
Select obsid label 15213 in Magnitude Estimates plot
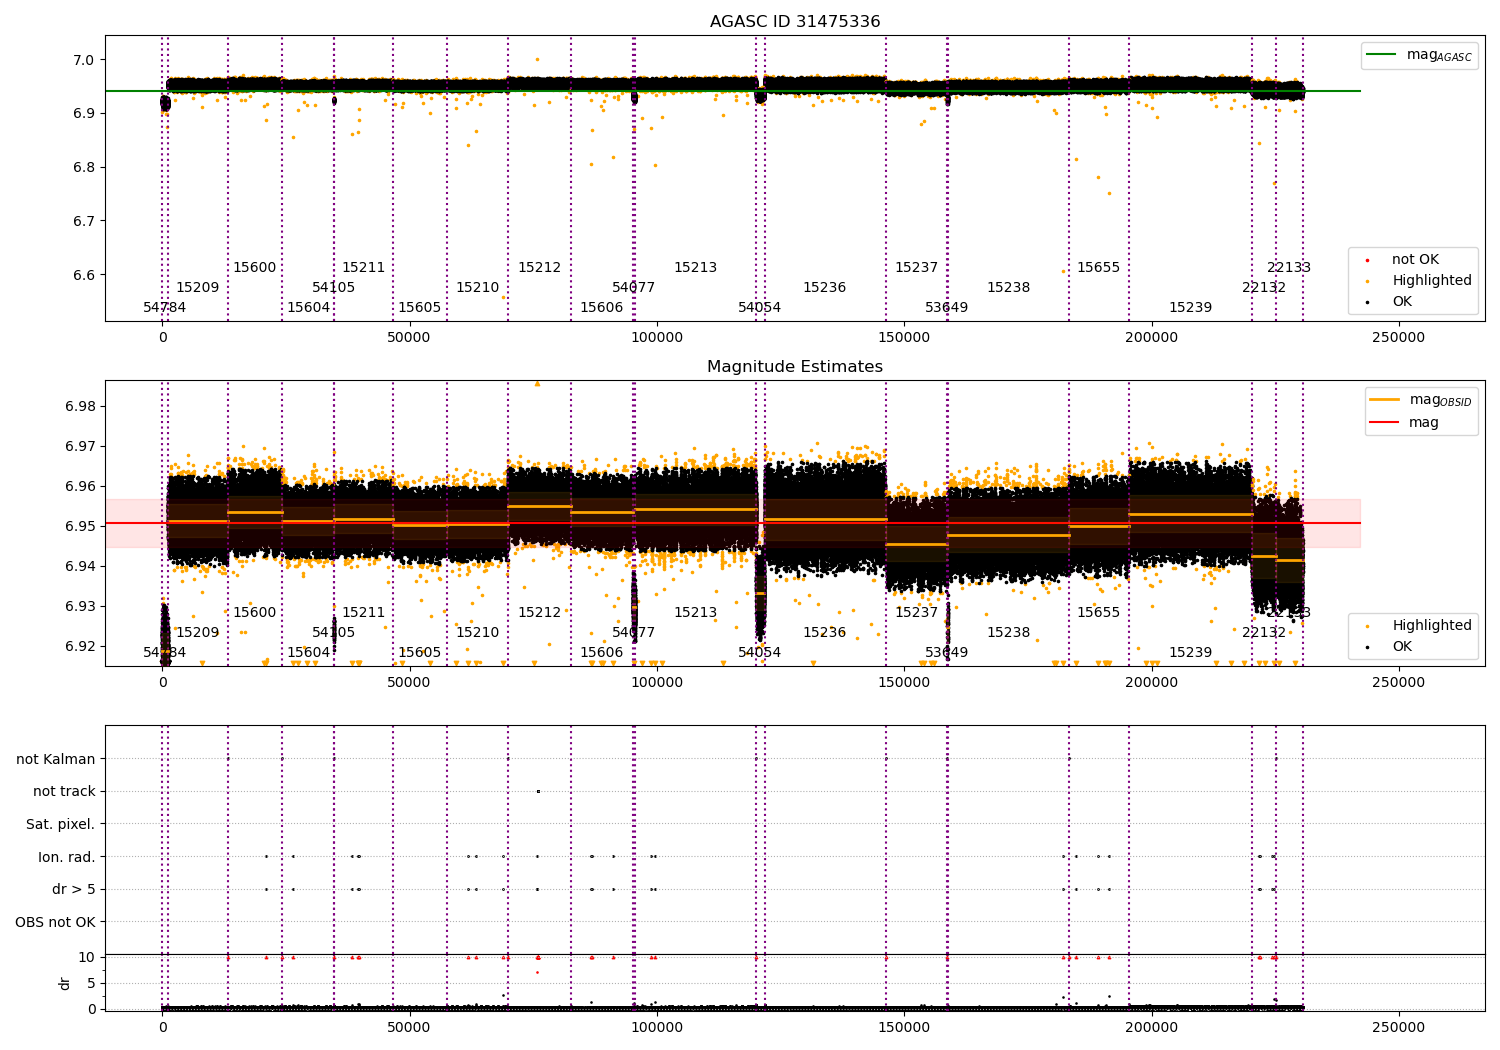696,613
